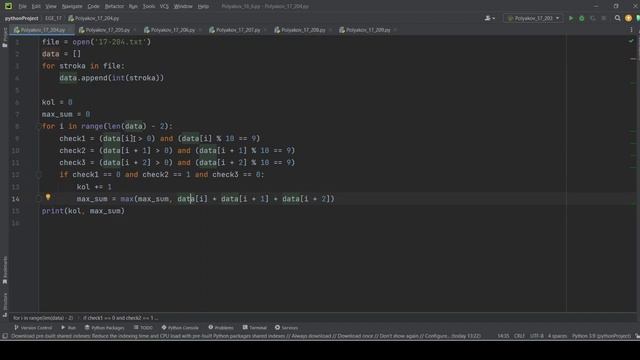Open the Navigate menu
Viewport: 640px width, 360px height.
[x=72, y=7]
